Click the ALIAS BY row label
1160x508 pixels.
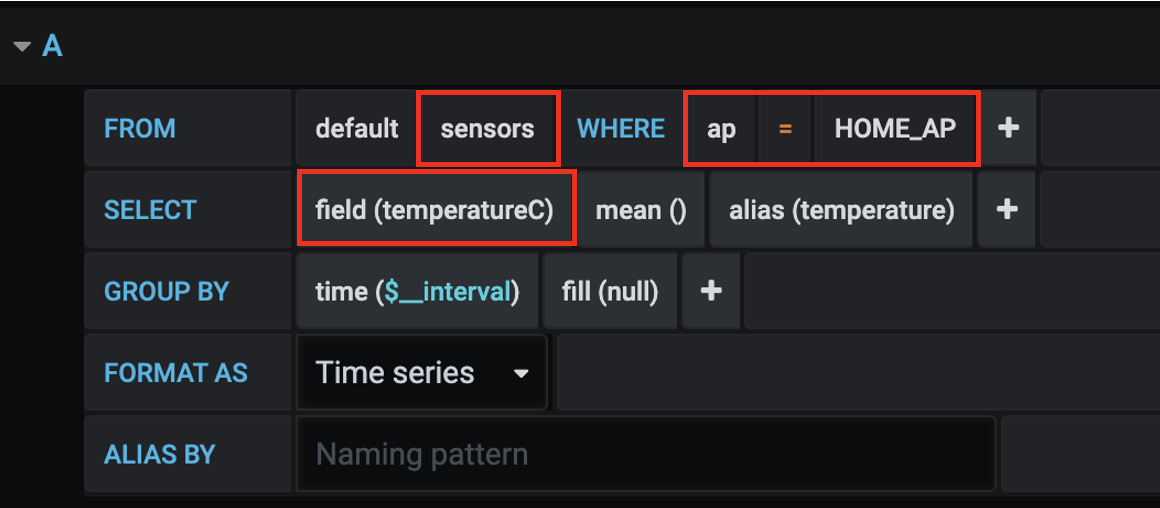159,455
